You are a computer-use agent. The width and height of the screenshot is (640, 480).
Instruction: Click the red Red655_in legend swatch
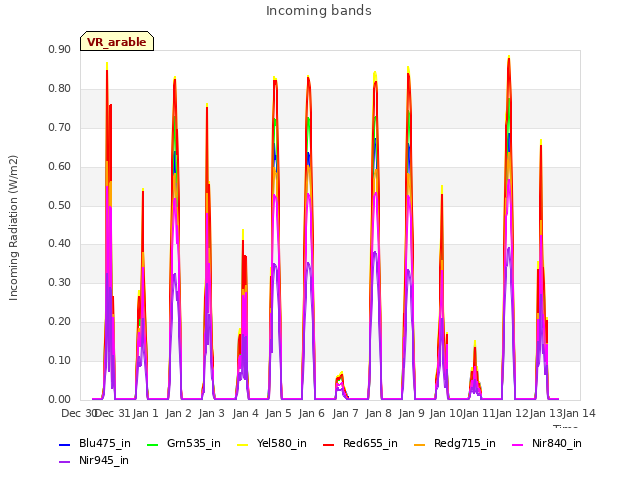coord(329,444)
